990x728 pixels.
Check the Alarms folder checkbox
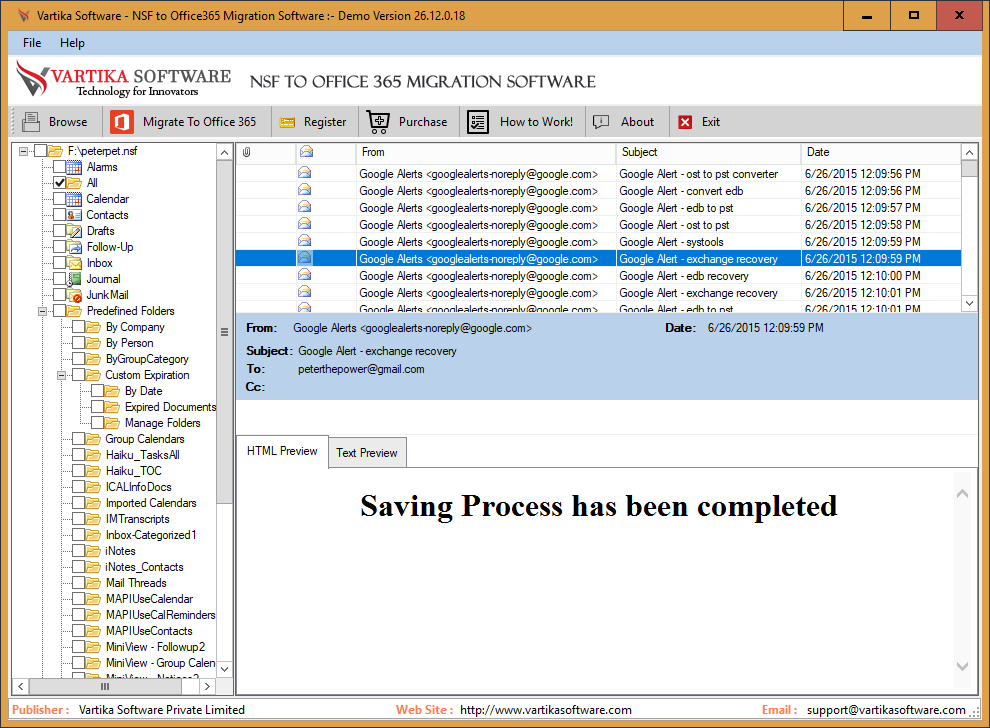[59, 167]
